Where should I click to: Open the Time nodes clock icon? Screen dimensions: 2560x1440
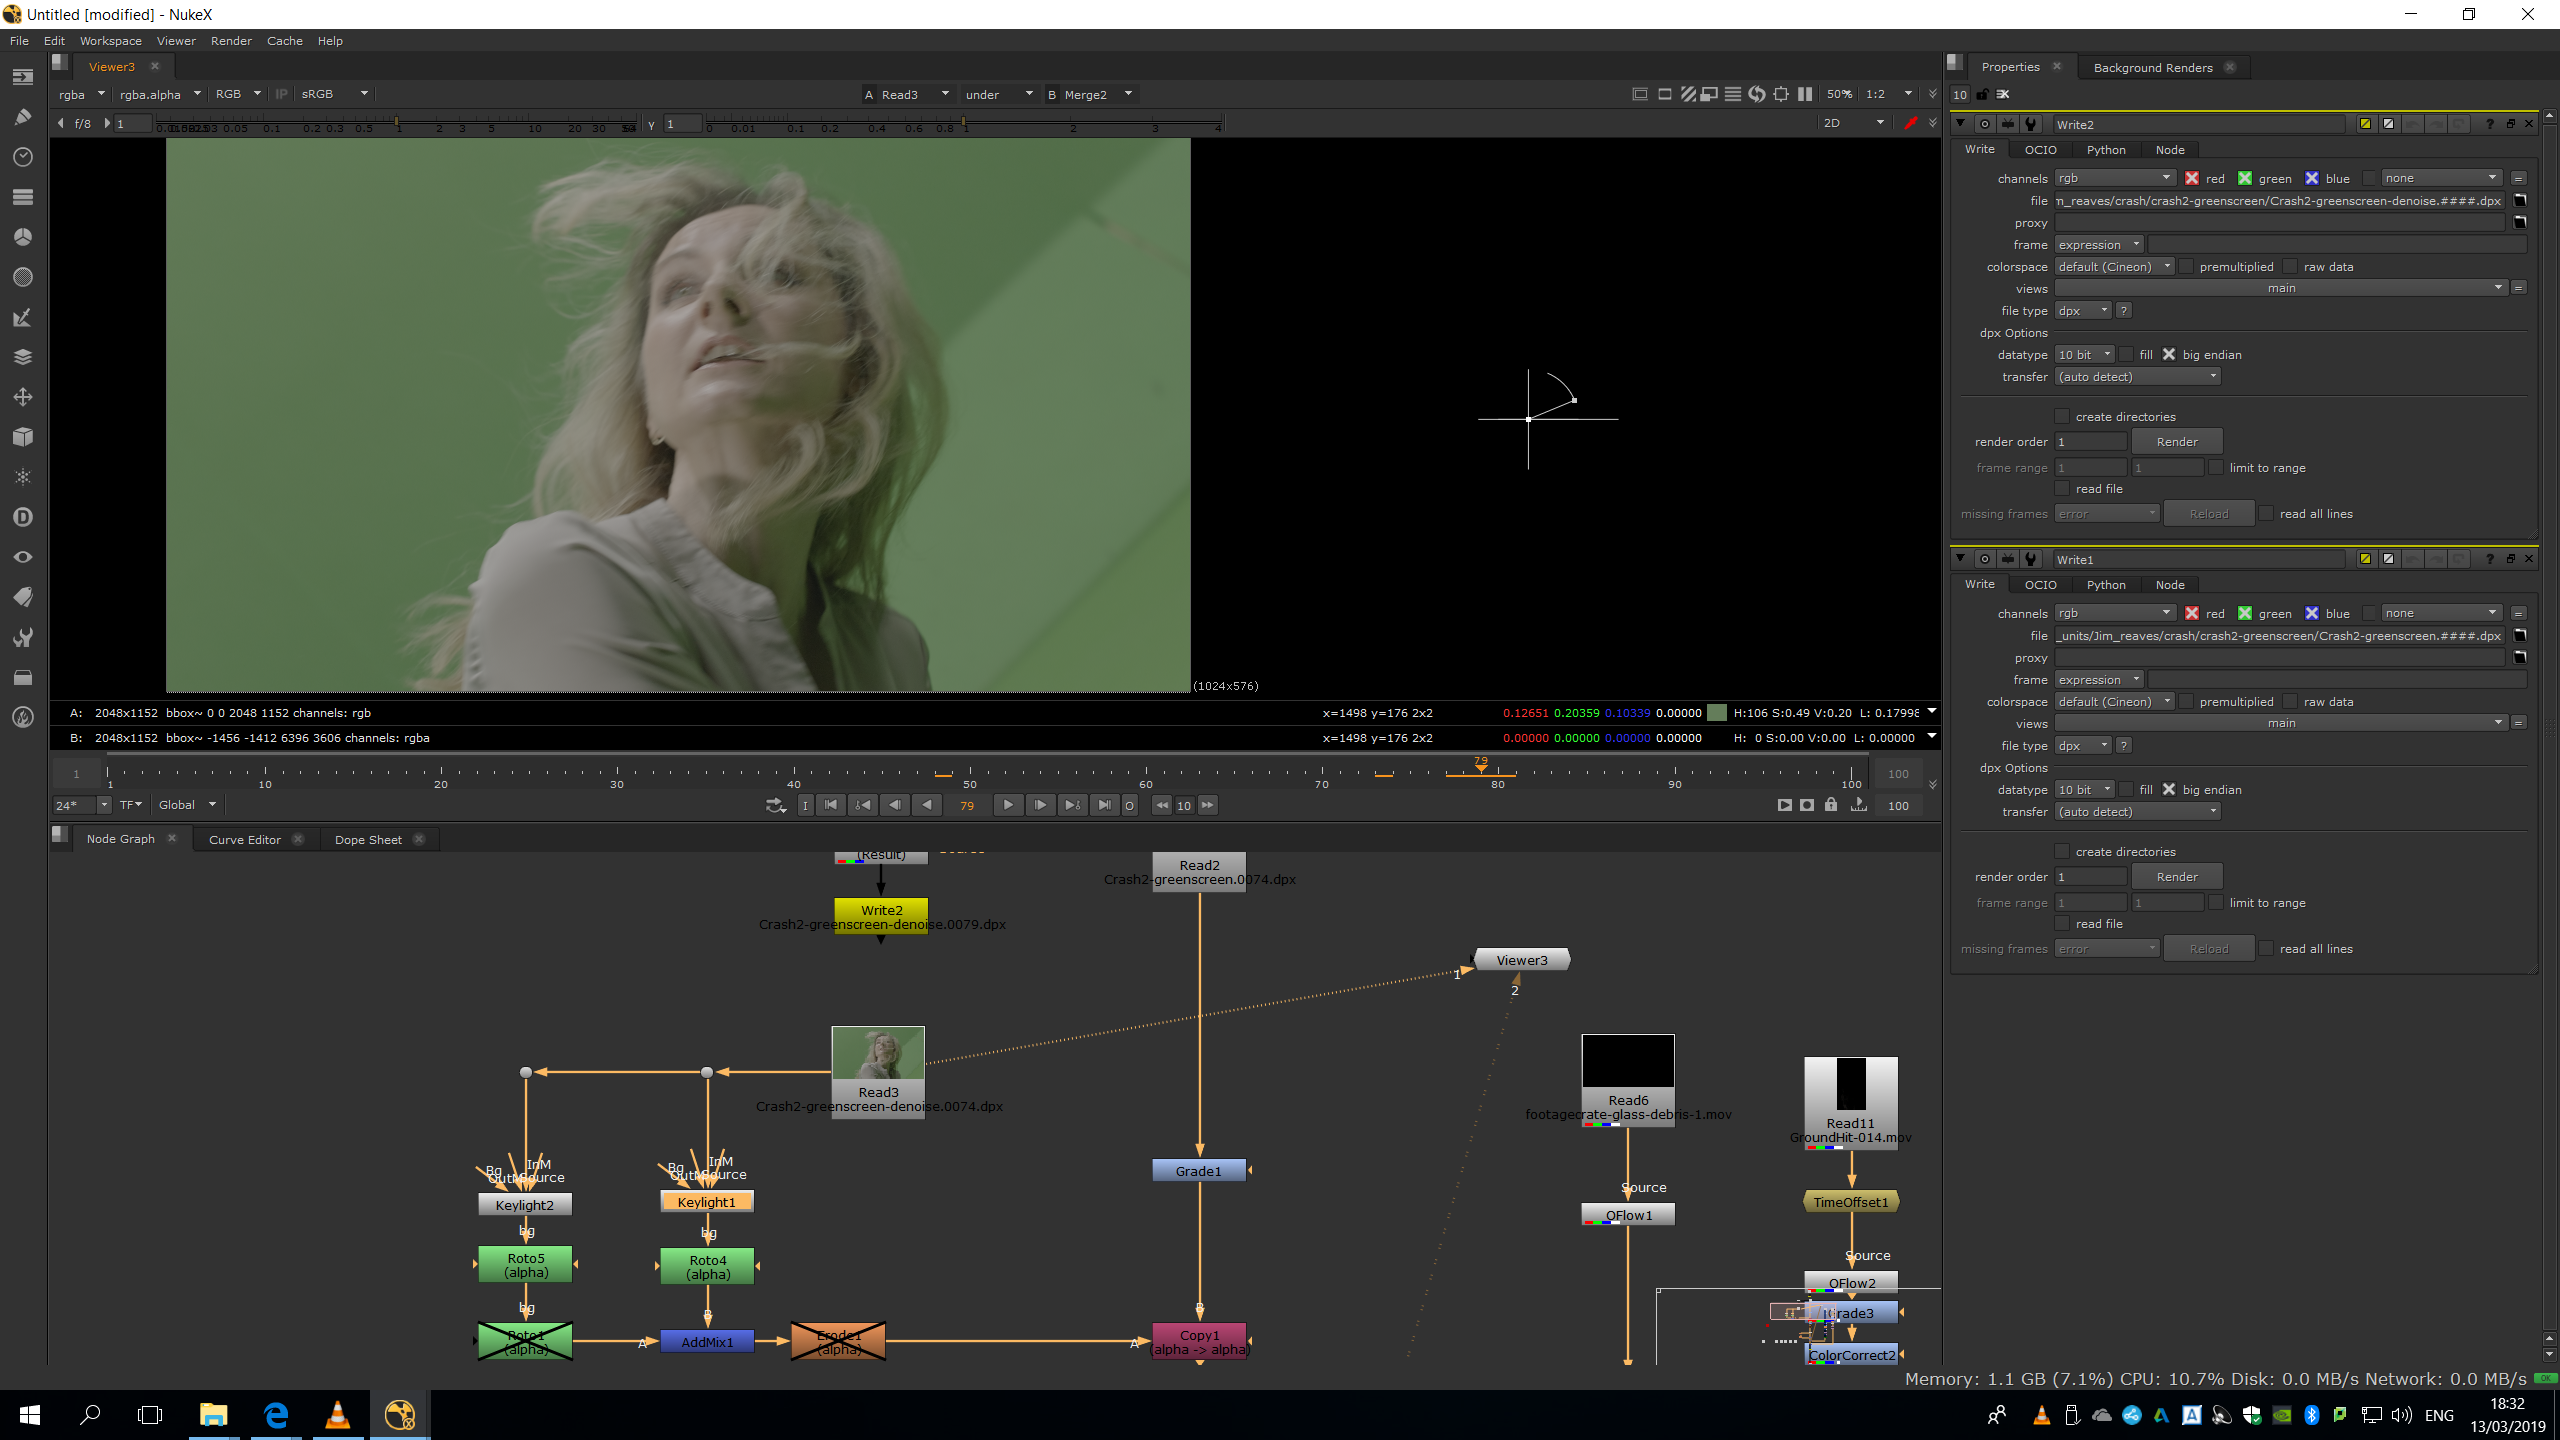point(22,157)
